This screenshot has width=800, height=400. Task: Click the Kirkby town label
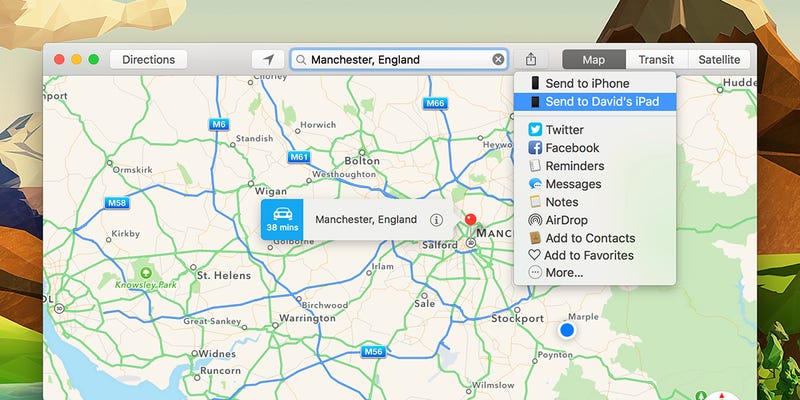coord(126,234)
